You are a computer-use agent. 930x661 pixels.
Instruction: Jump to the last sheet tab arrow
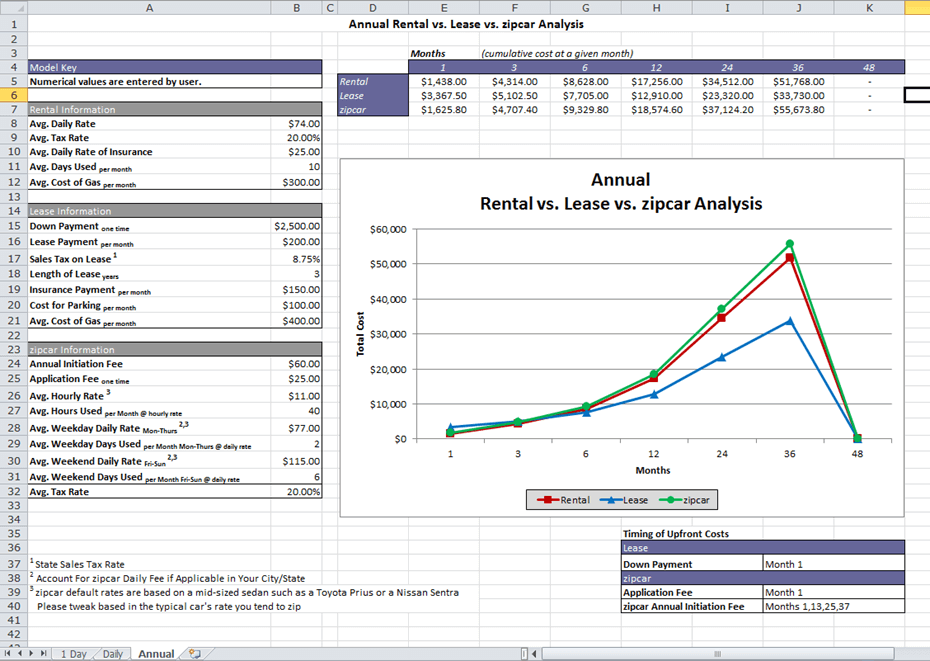pyautogui.click(x=43, y=654)
